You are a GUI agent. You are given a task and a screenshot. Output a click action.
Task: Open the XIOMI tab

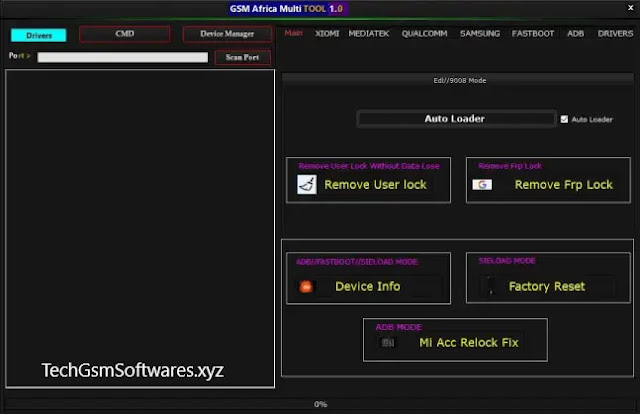click(327, 33)
